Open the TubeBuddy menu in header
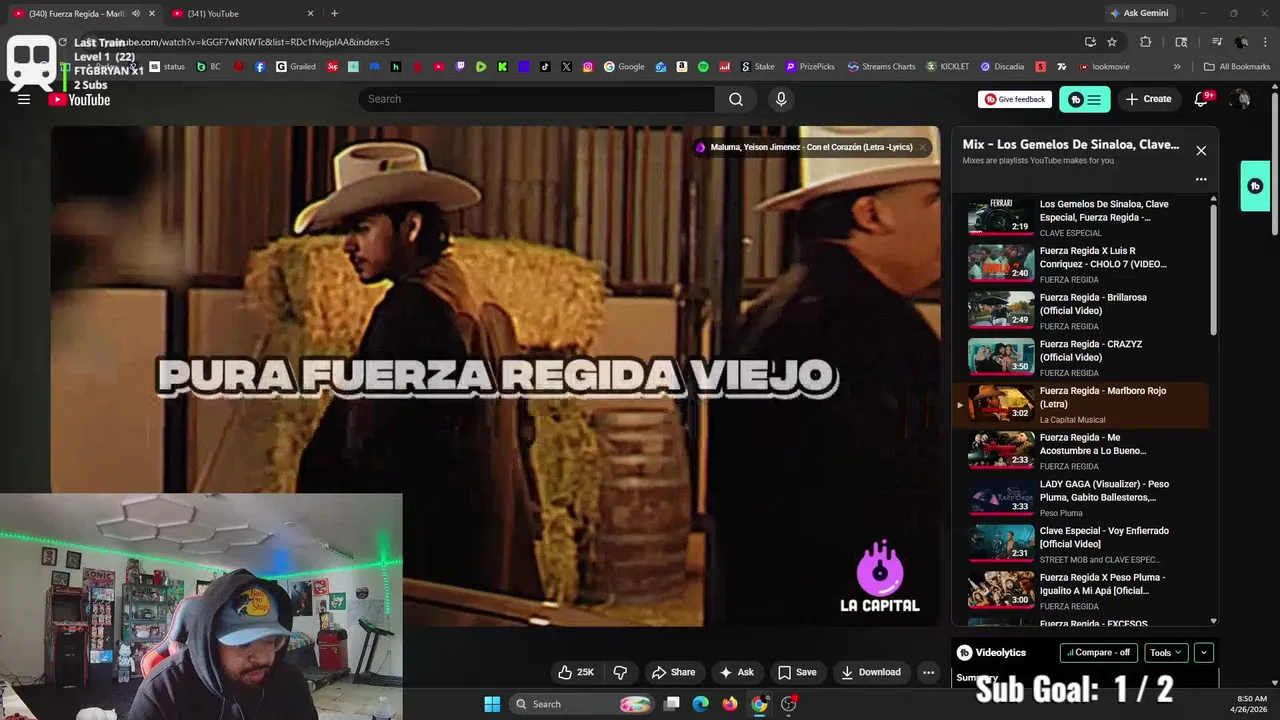The image size is (1280, 720). pos(1085,99)
